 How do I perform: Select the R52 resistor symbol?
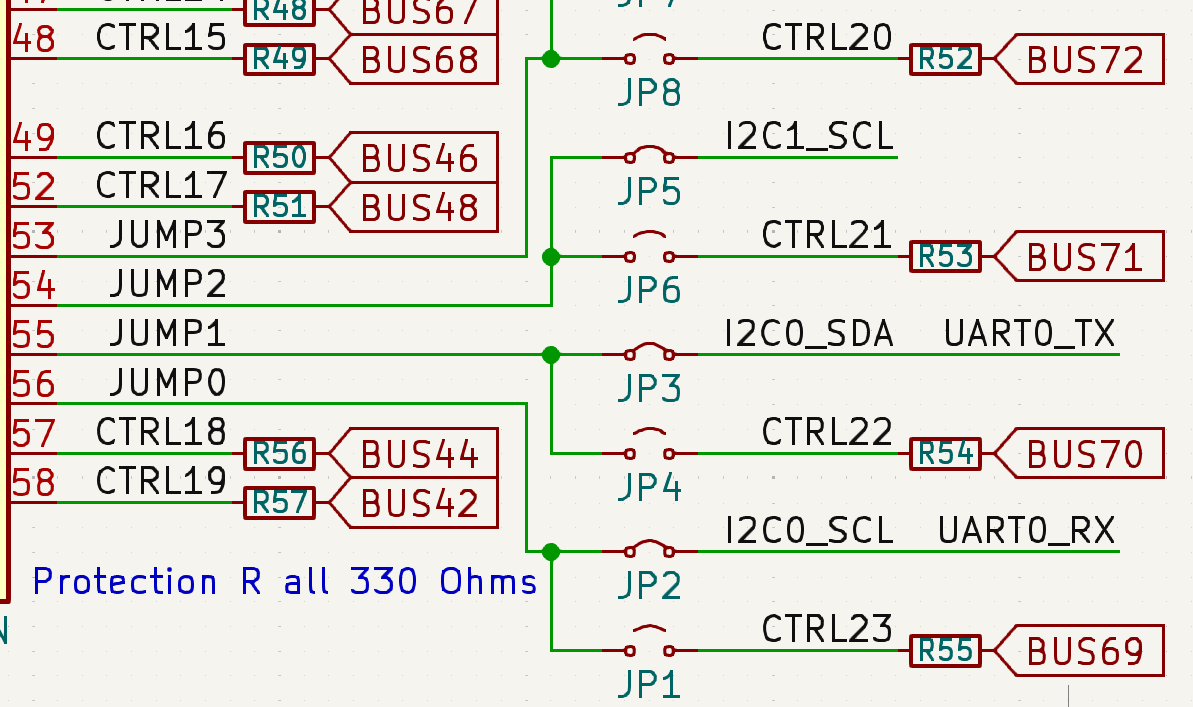946,60
